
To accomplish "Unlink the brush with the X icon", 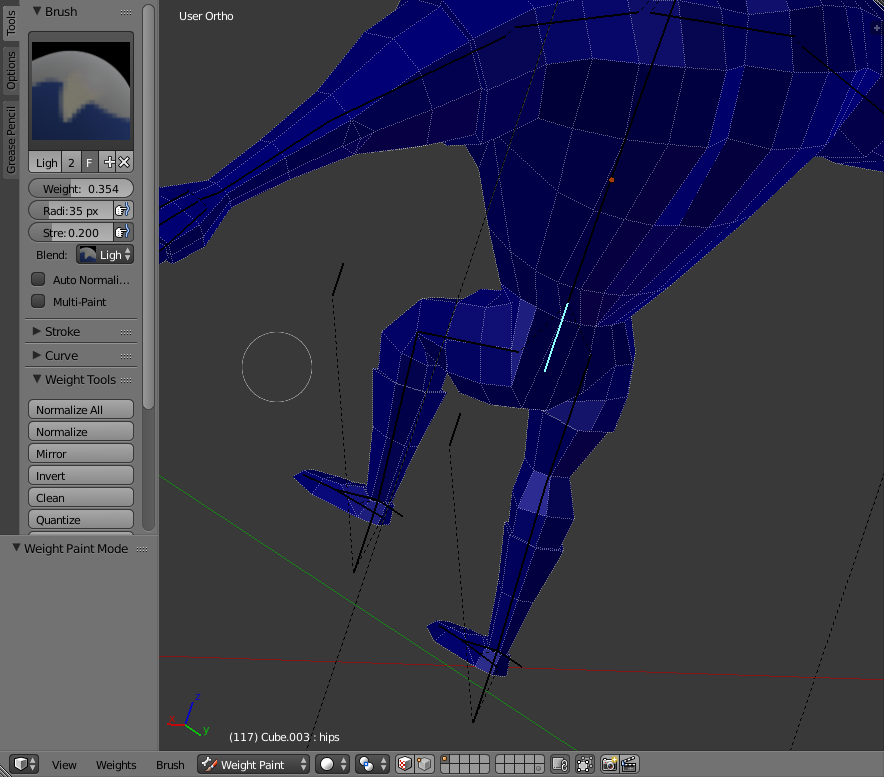I will (124, 162).
